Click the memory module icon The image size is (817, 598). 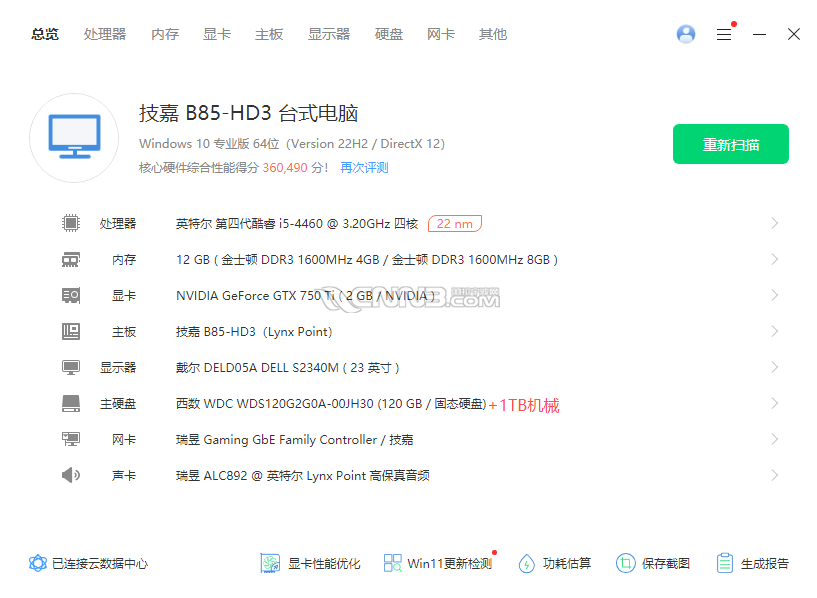coord(71,259)
